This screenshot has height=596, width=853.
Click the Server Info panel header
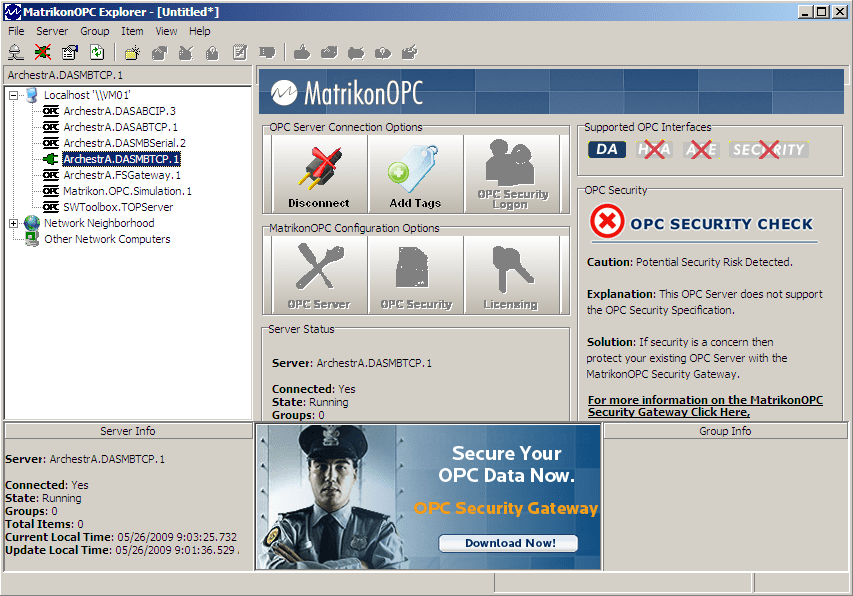[x=128, y=431]
